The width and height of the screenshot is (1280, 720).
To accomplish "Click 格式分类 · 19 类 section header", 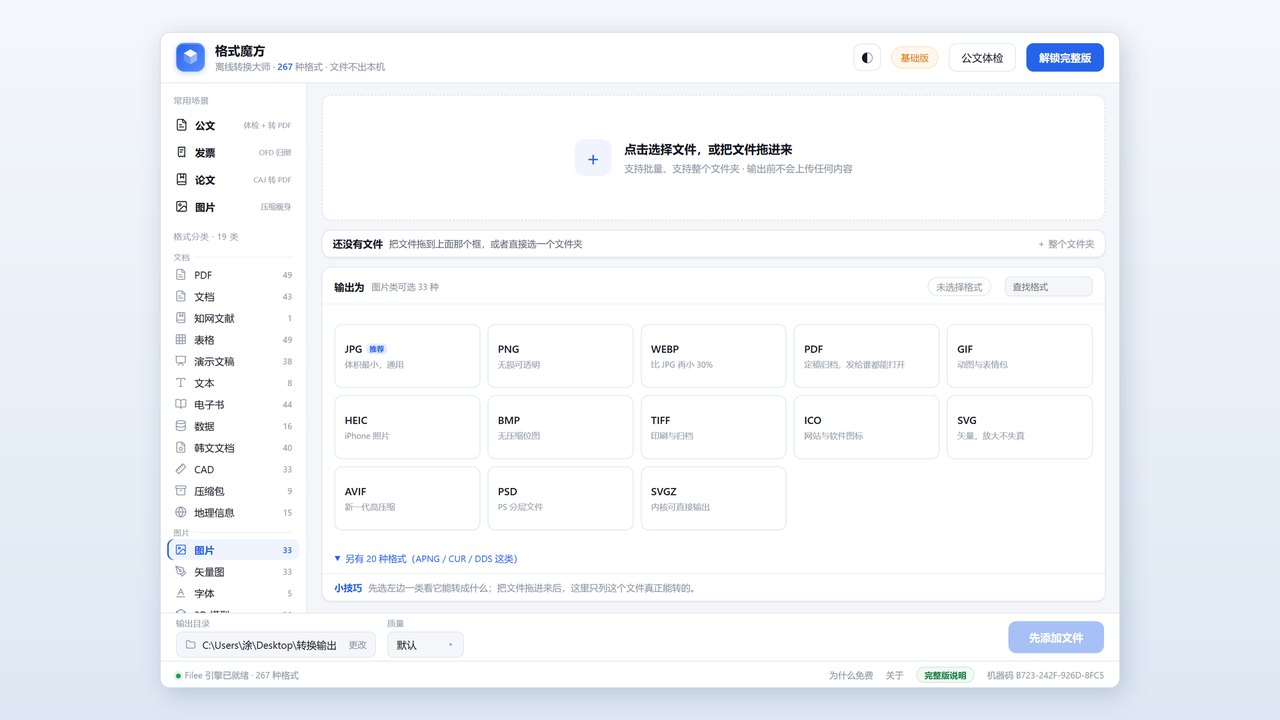I will pos(206,237).
